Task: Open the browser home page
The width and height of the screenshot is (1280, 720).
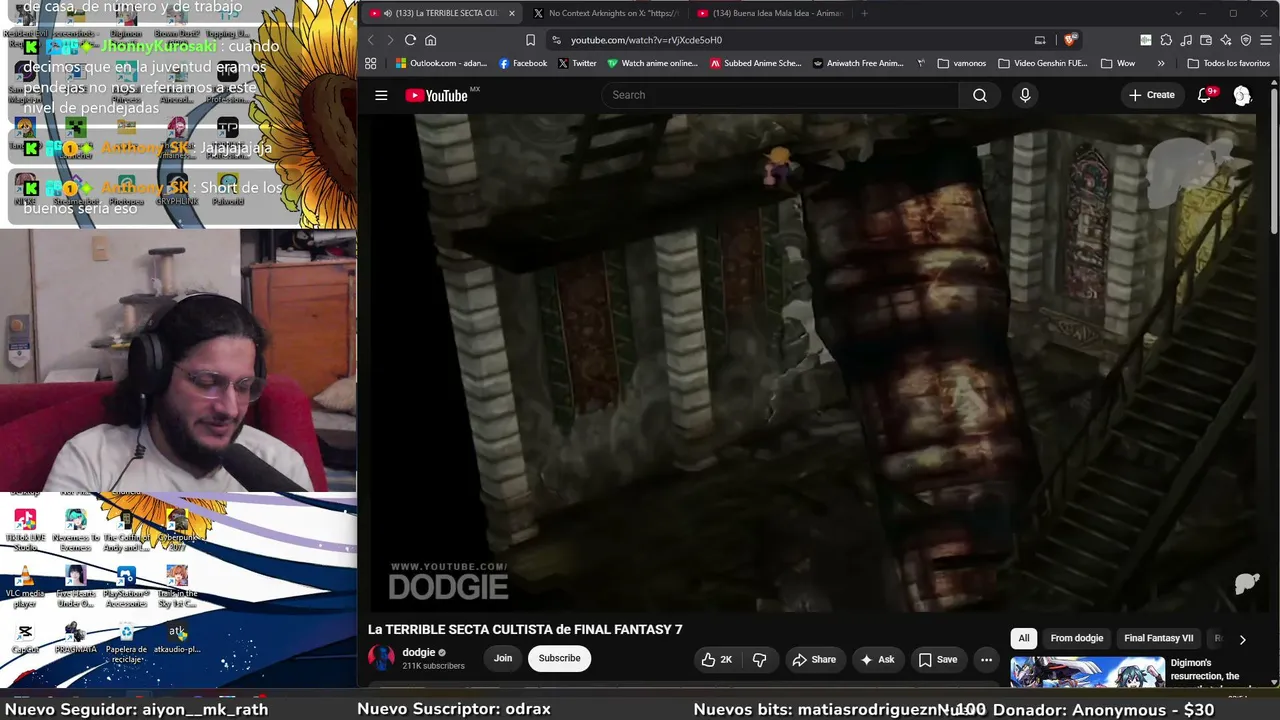Action: [431, 40]
